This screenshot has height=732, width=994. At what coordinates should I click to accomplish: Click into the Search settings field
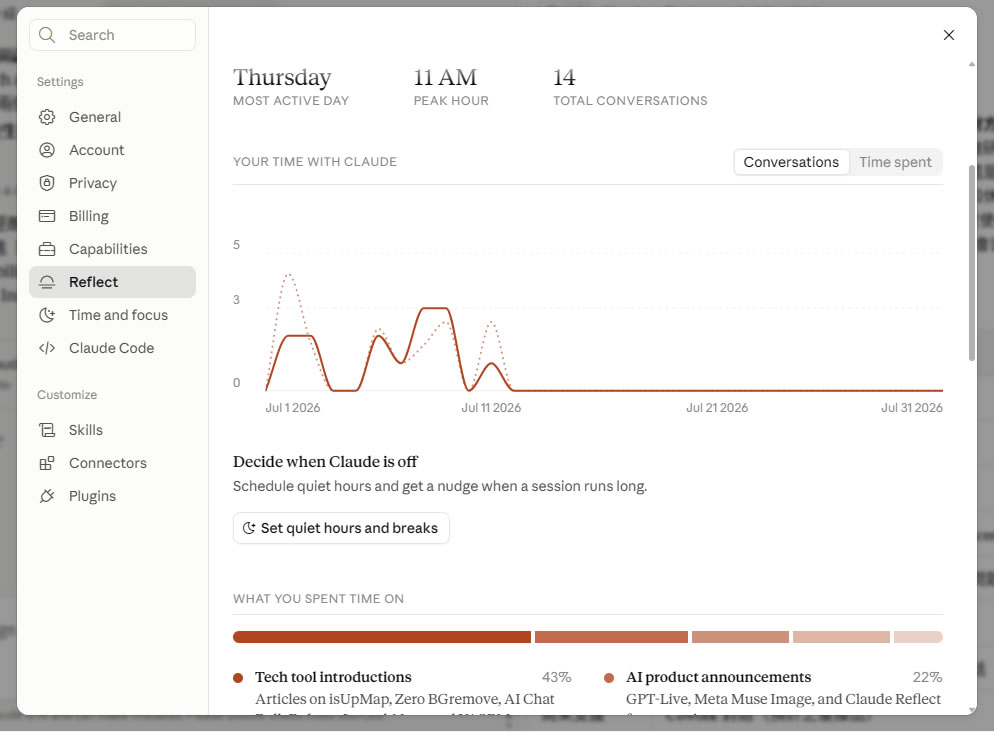pos(112,35)
